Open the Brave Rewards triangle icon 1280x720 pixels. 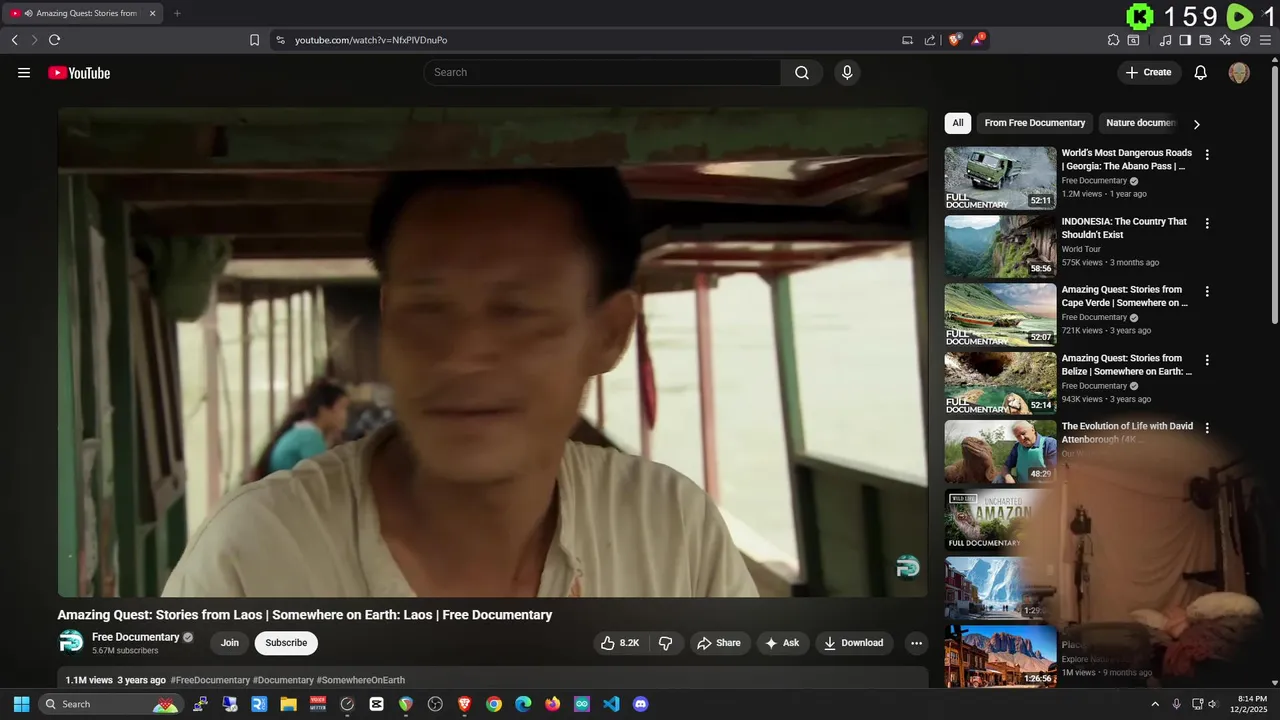click(x=978, y=40)
